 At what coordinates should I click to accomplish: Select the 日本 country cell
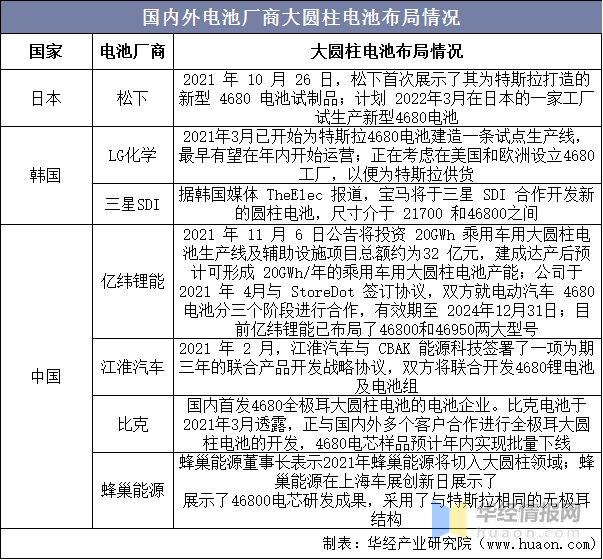(46, 98)
